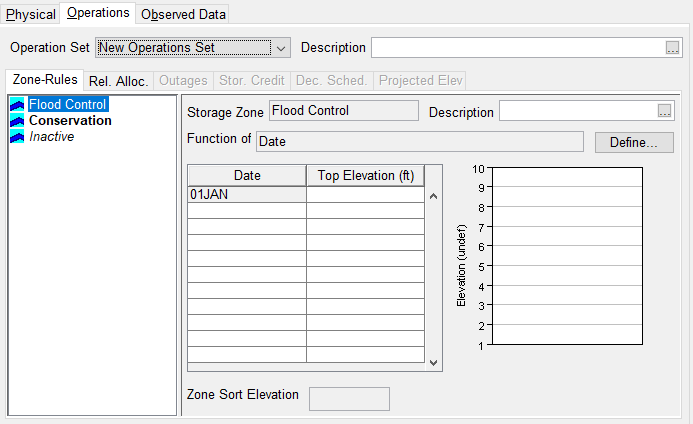The width and height of the screenshot is (693, 424).
Task: Click the Flood Control zone icon
Action: click(17, 104)
